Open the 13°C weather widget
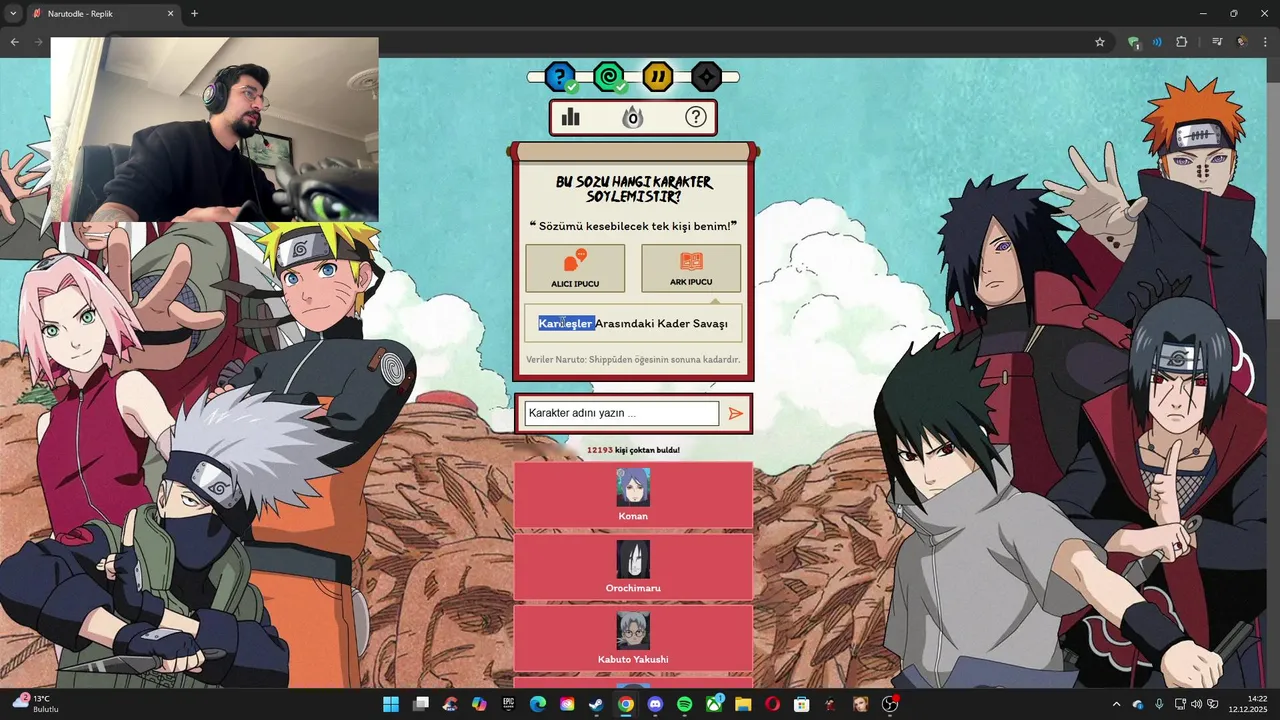Image resolution: width=1280 pixels, height=720 pixels. coord(36,704)
